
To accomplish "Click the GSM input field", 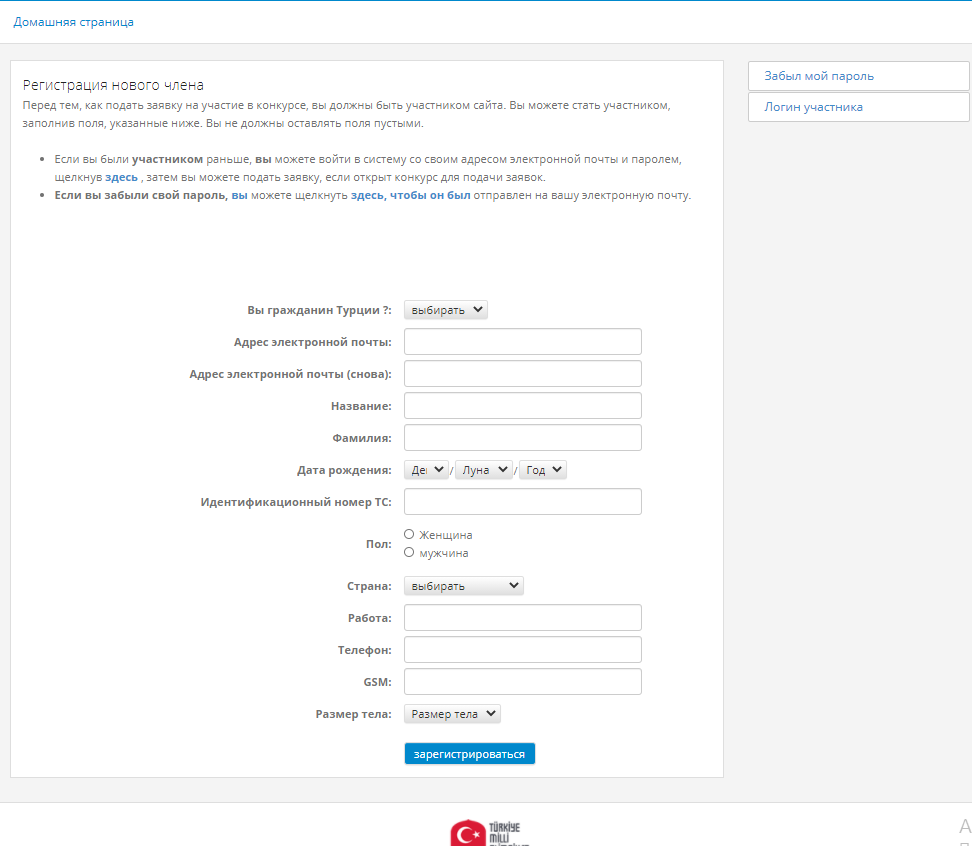I will tap(522, 682).
